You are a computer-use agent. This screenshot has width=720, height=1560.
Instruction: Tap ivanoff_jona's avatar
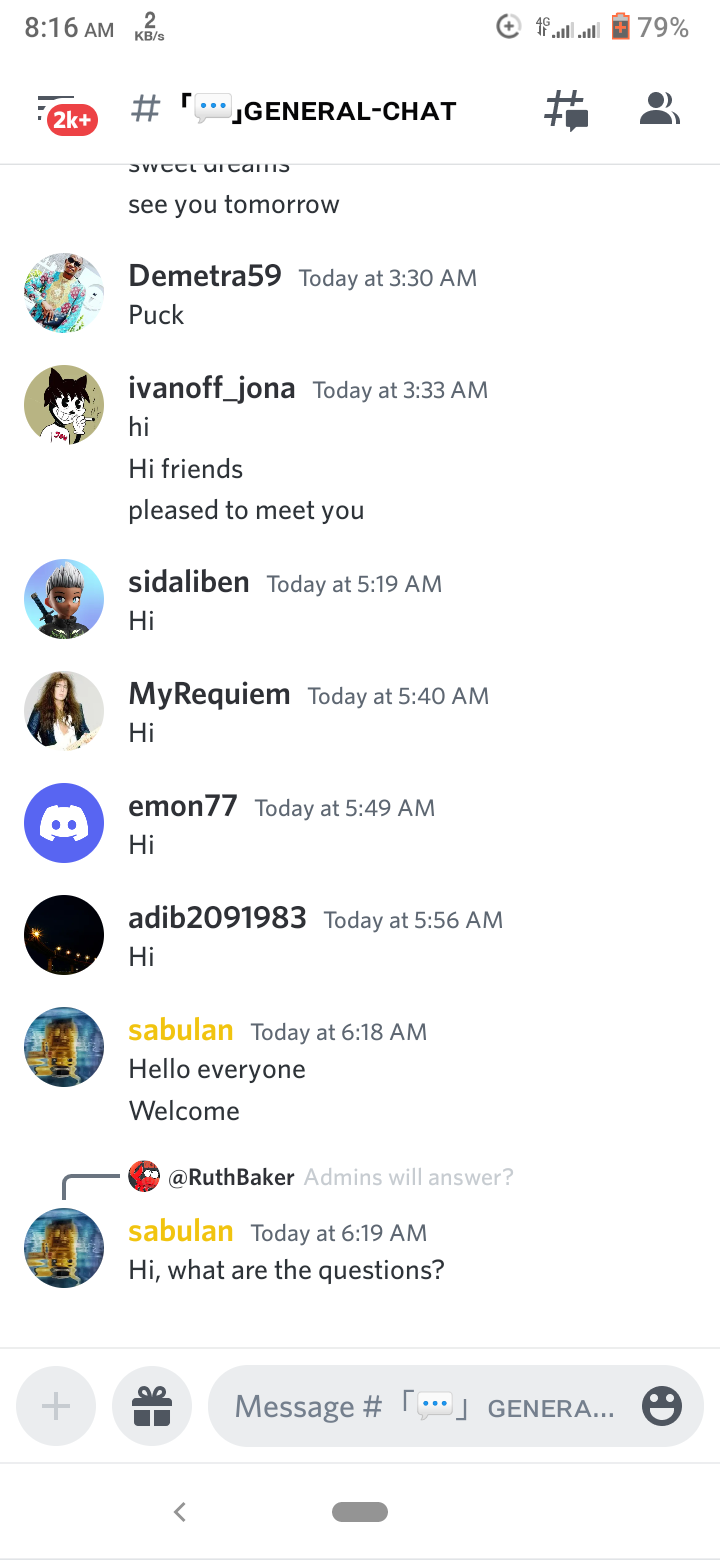coord(64,405)
